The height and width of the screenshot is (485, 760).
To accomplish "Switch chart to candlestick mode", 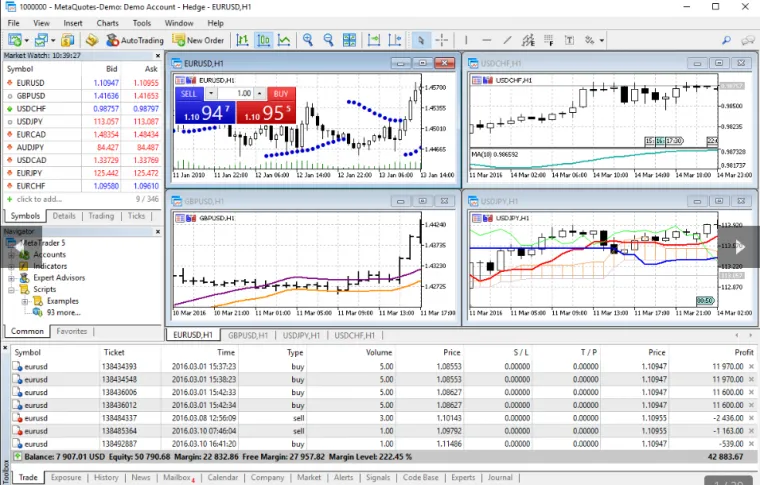I will point(263,40).
